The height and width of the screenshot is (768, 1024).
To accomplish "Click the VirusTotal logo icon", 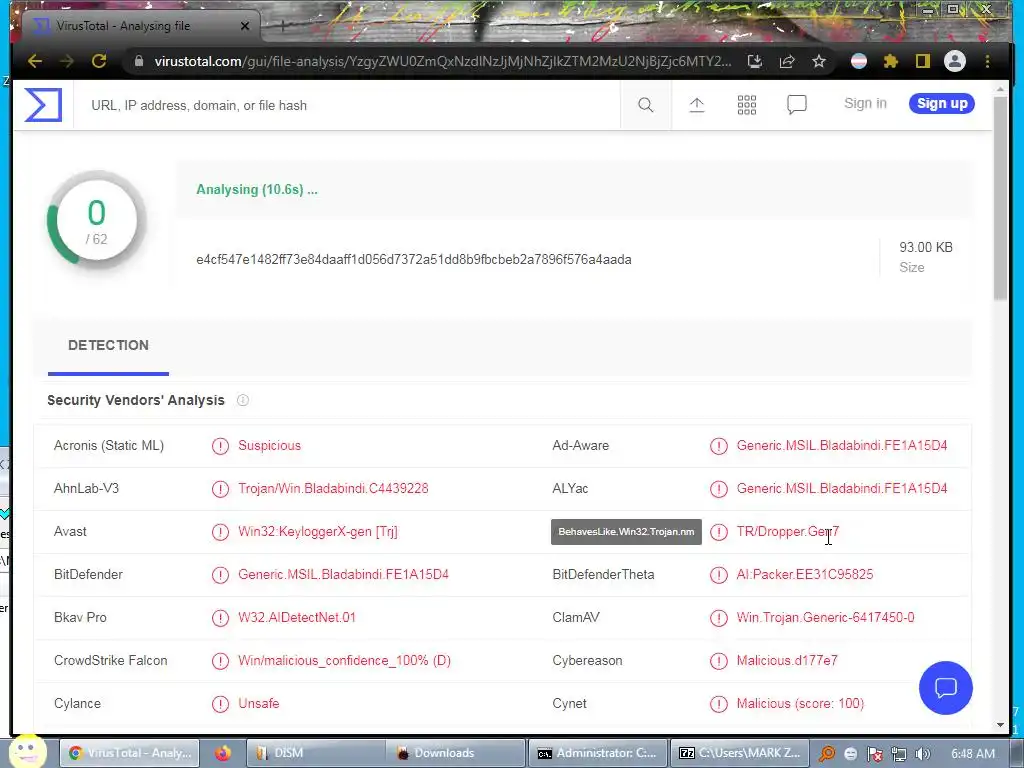I will coord(43,104).
